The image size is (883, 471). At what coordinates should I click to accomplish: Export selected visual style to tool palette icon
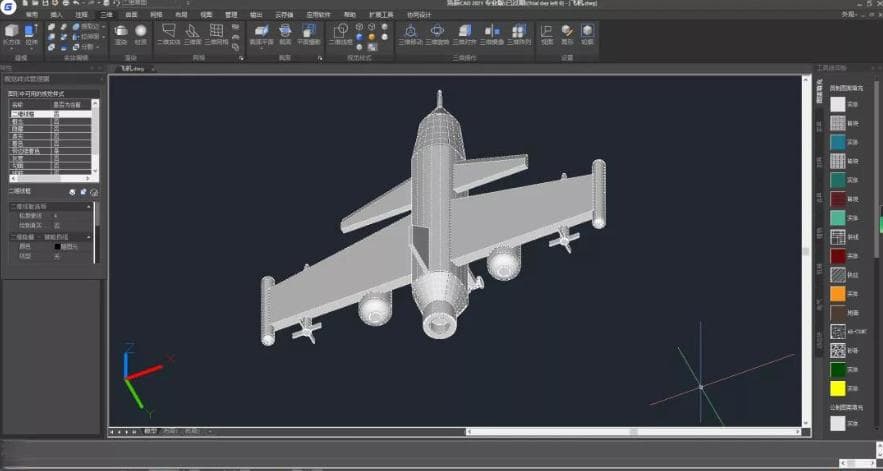click(94, 192)
